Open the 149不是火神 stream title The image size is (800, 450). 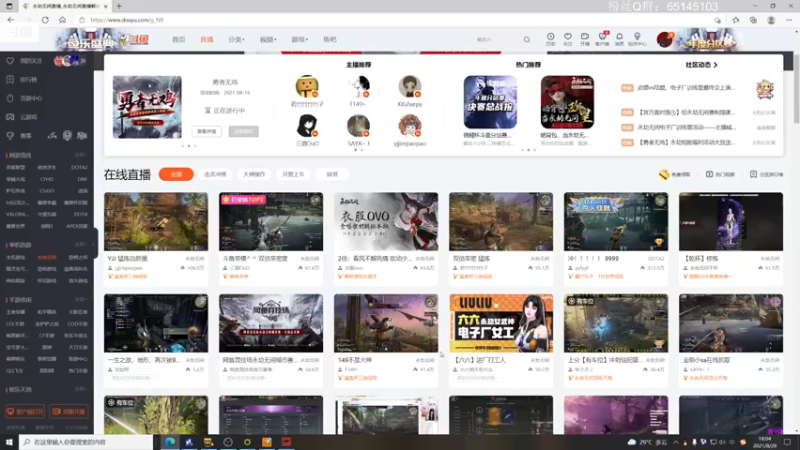355,360
